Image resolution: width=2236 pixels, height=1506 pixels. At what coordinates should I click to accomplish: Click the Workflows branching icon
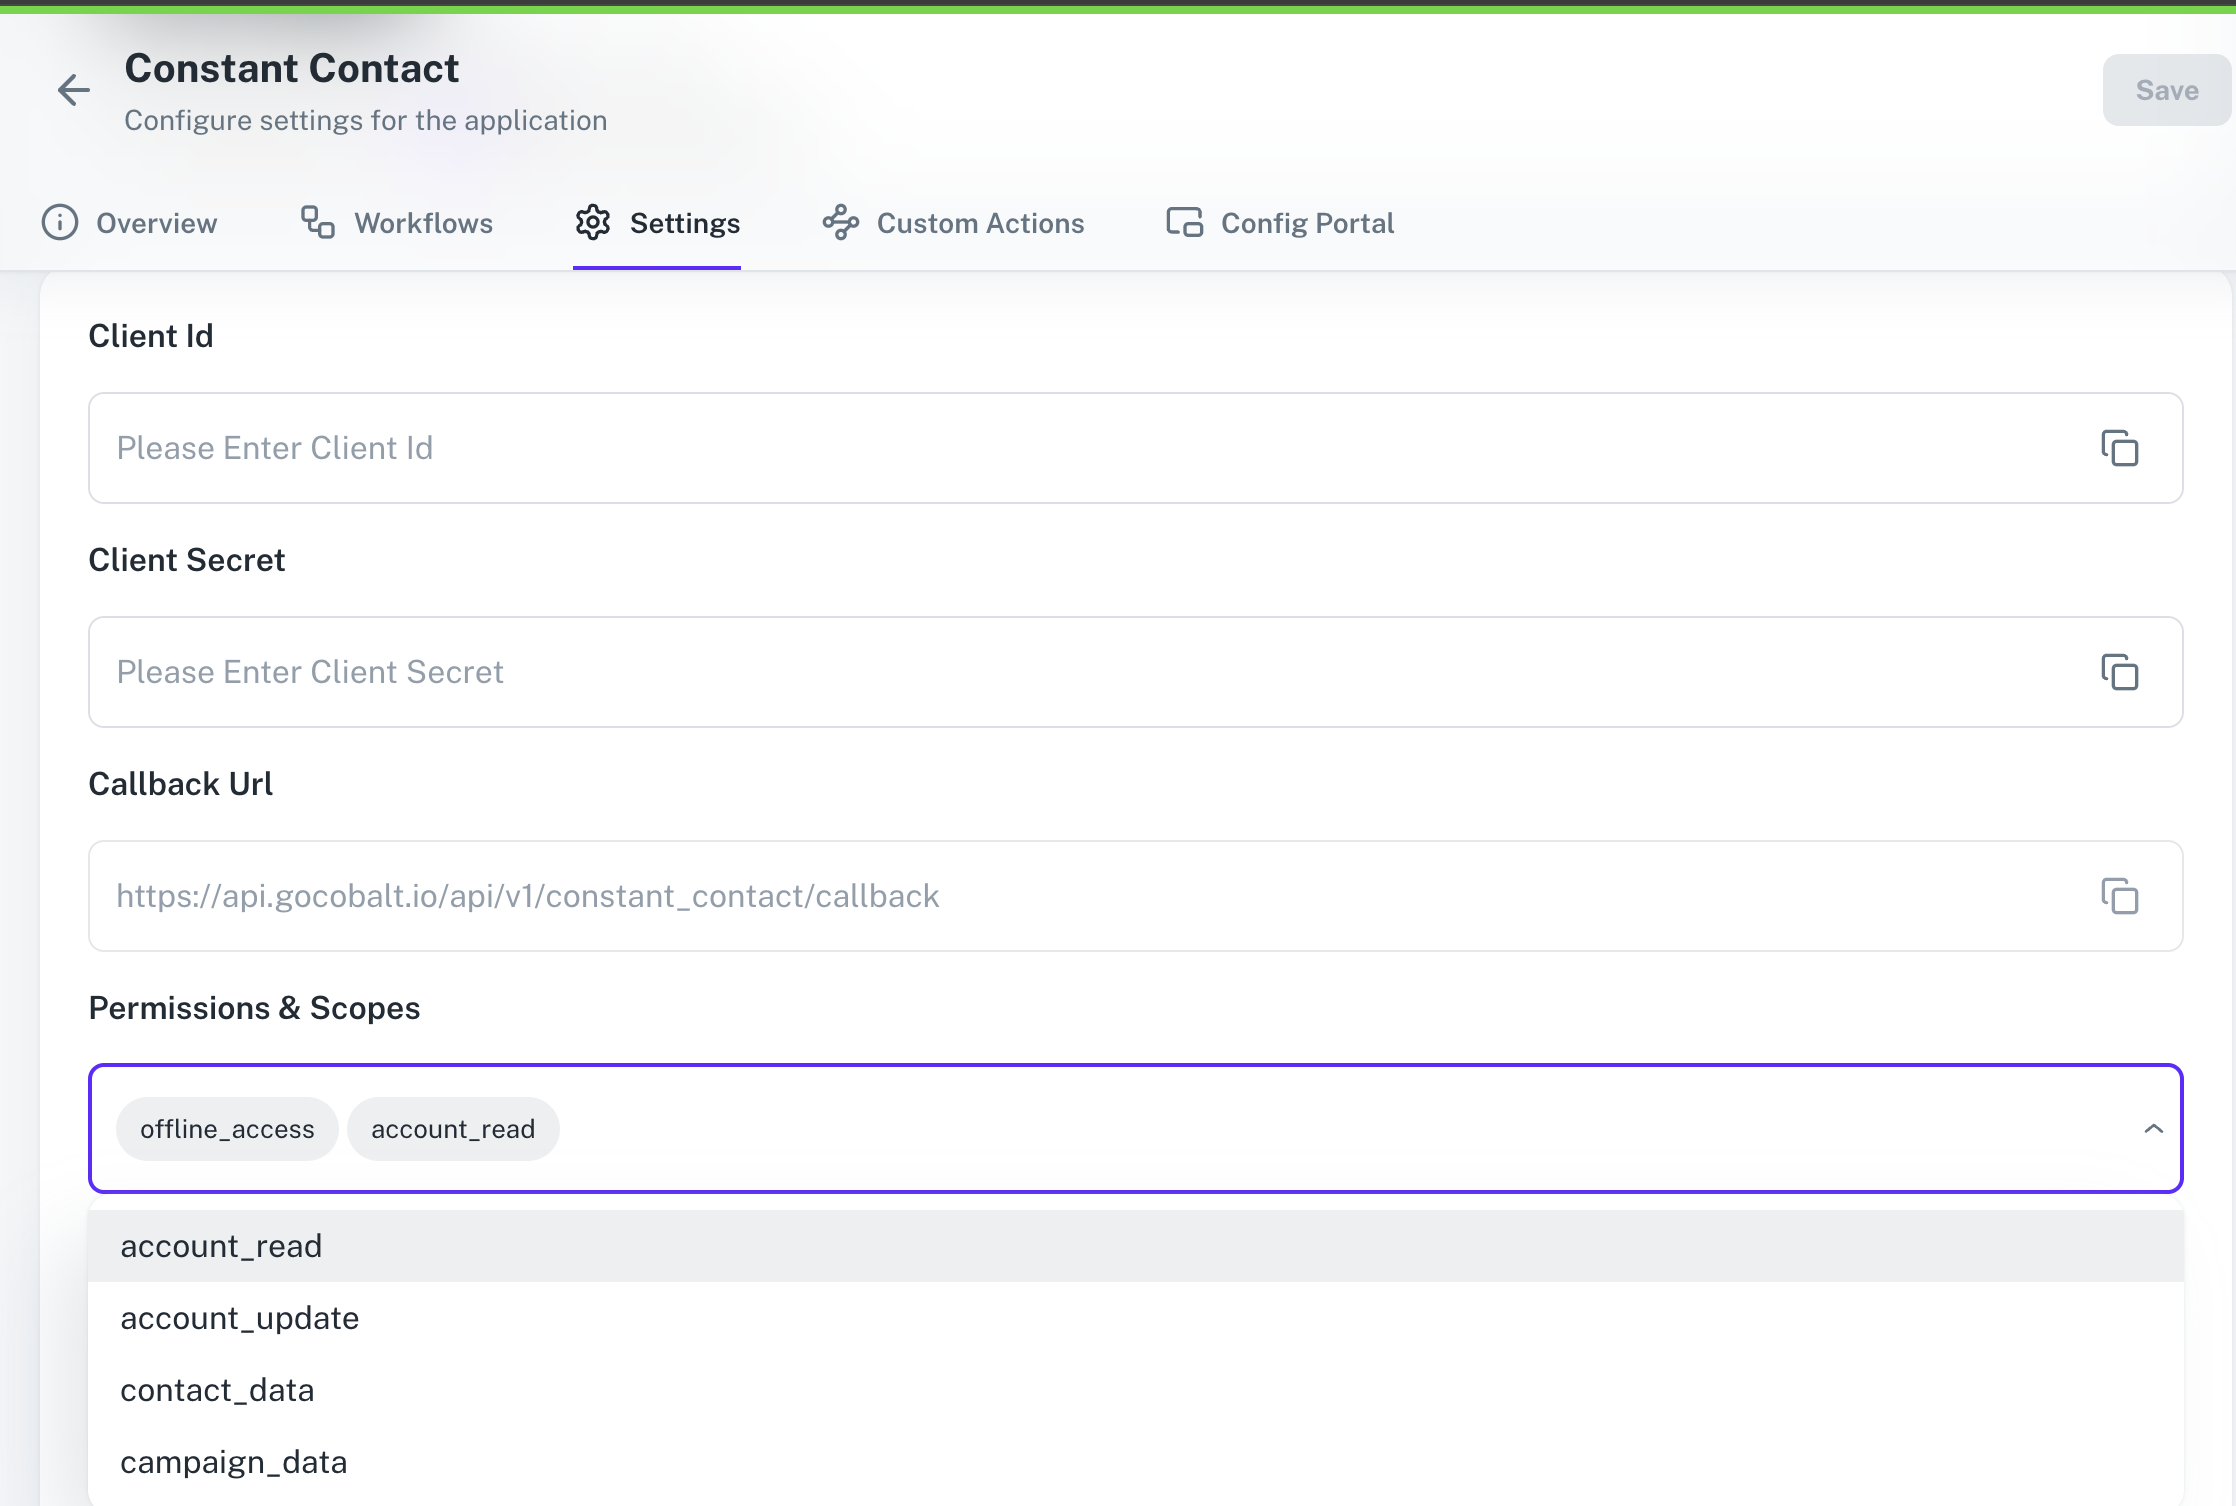click(316, 222)
